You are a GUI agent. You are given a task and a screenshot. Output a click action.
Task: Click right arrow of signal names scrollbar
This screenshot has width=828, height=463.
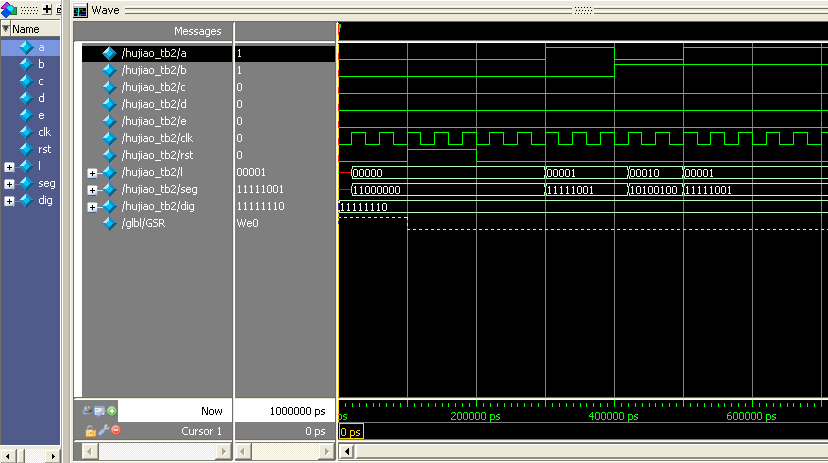[x=223, y=452]
